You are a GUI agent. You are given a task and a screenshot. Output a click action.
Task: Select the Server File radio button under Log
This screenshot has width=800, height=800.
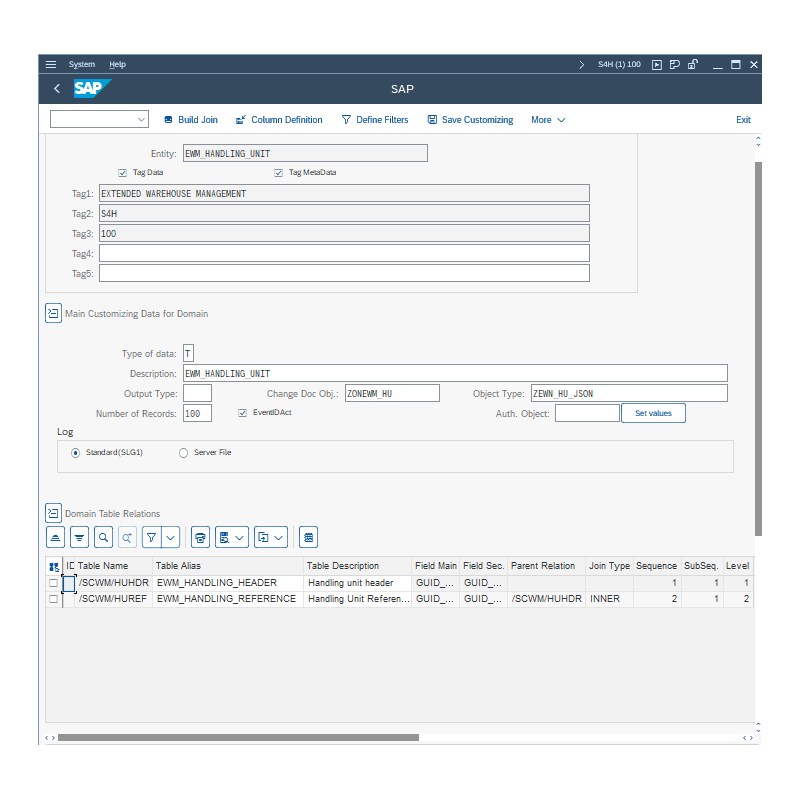point(182,452)
